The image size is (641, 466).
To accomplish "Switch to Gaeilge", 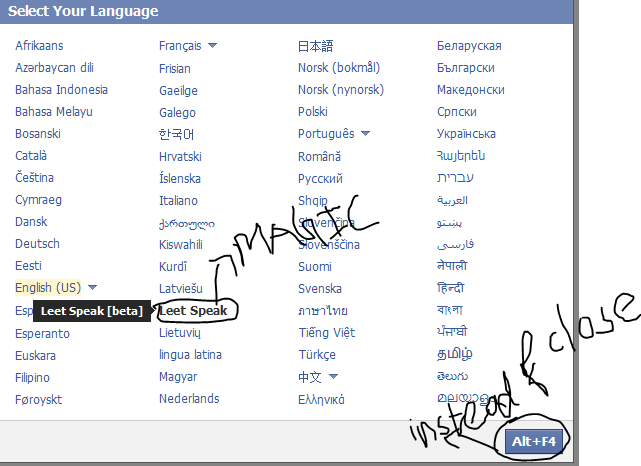I will coord(179,90).
